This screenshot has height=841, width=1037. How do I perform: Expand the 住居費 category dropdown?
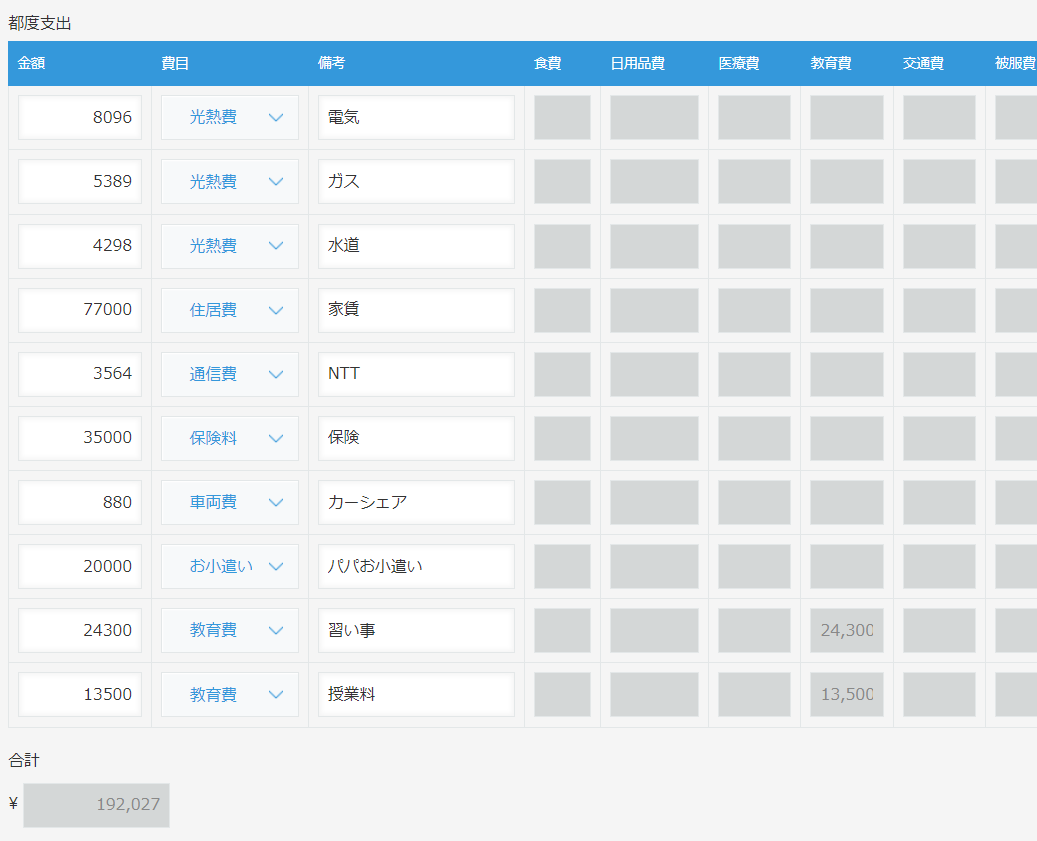pyautogui.click(x=229, y=309)
